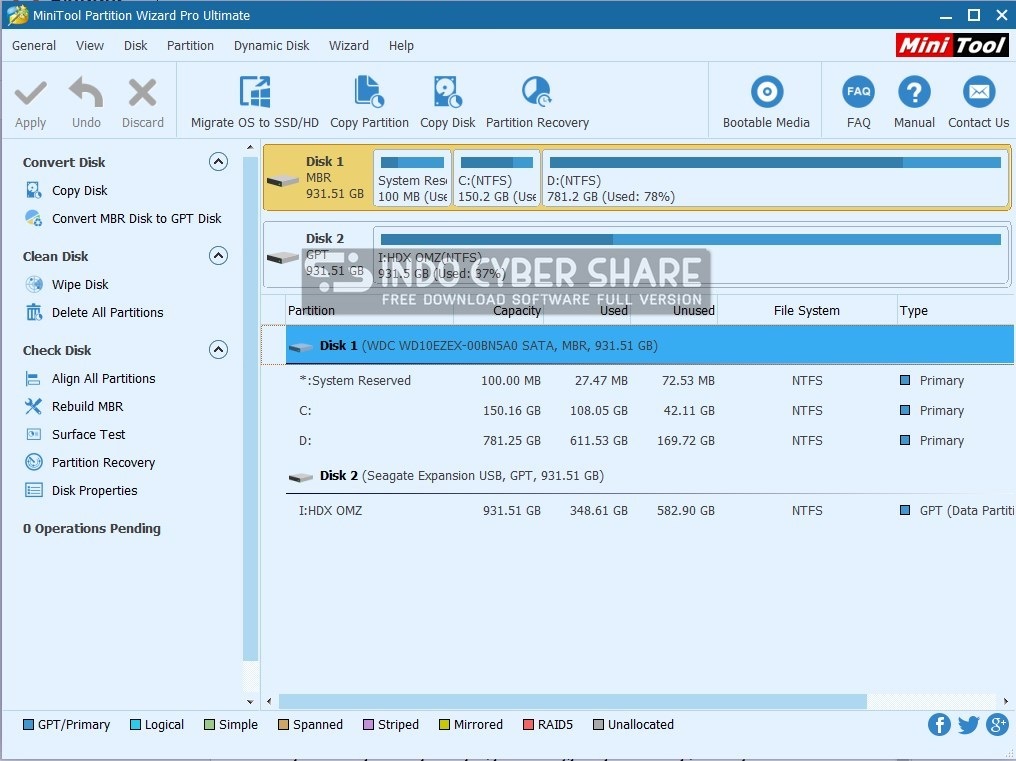Viewport: 1016px width, 761px height.
Task: Open the Facebook share icon
Action: pos(939,724)
